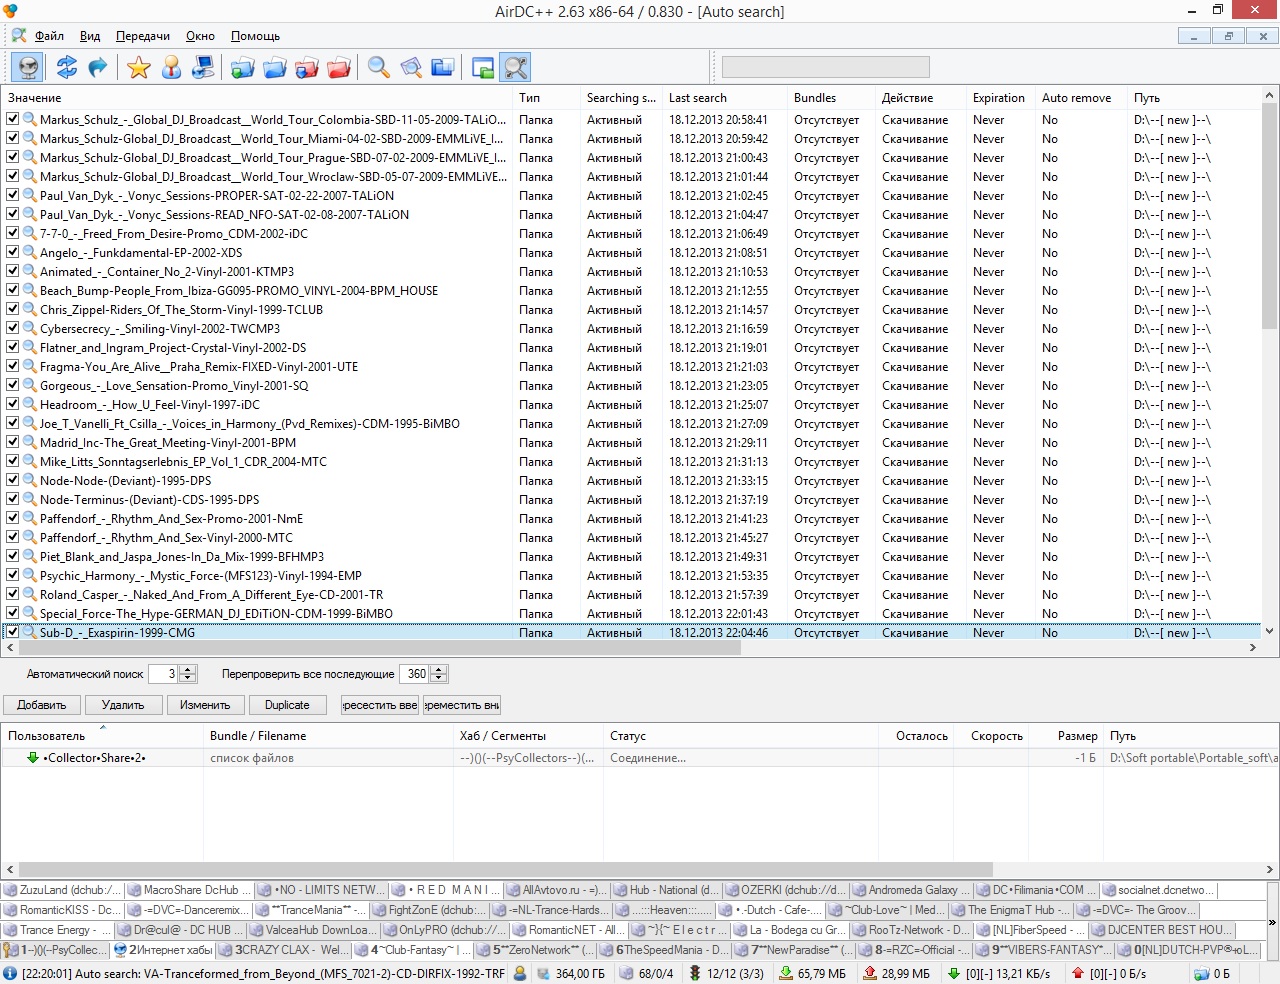Toggle checkbox for Sub-D_-_Exaspirin-1999-CMG

coord(13,632)
